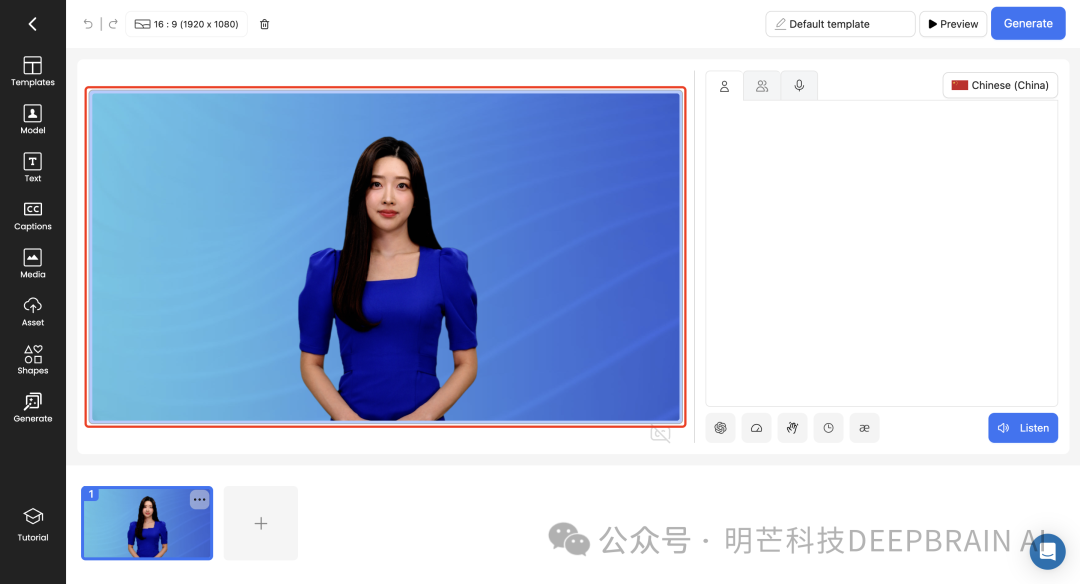
Task: Open the Tutorial section
Action: click(32, 525)
